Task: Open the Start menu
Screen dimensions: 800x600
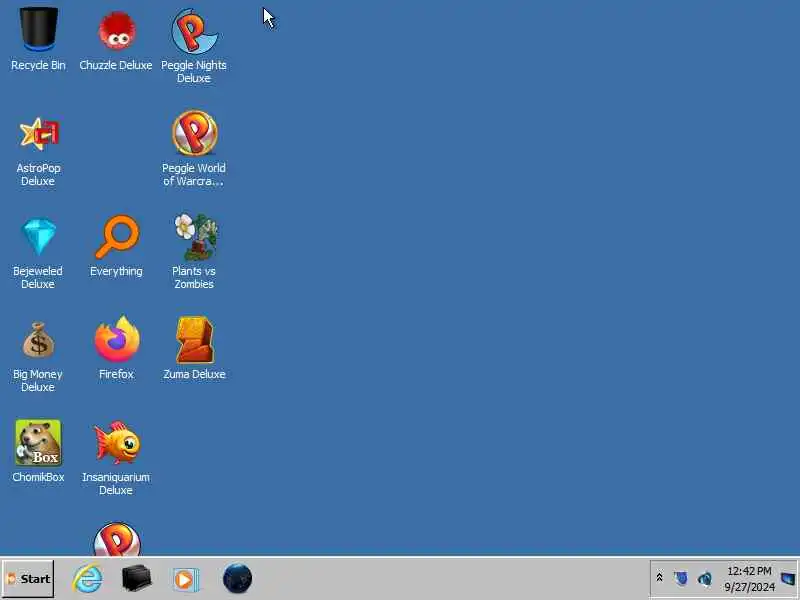Action: coord(28,579)
